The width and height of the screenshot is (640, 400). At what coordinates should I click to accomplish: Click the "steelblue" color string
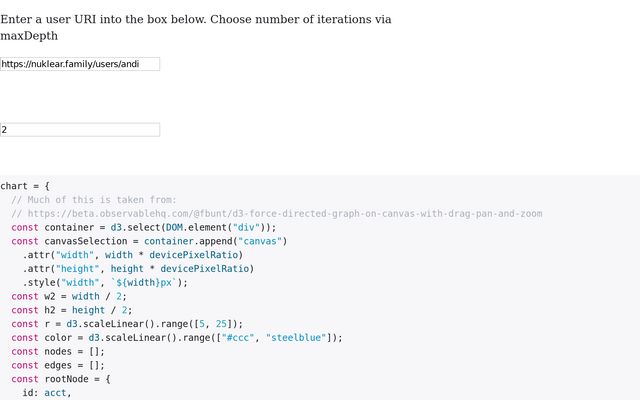[296, 338]
